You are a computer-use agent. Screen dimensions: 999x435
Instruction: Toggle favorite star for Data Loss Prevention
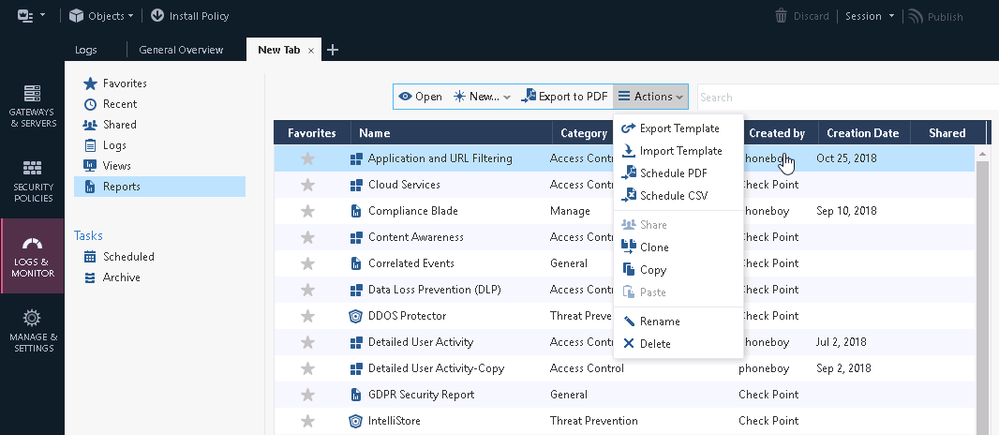pyautogui.click(x=308, y=290)
